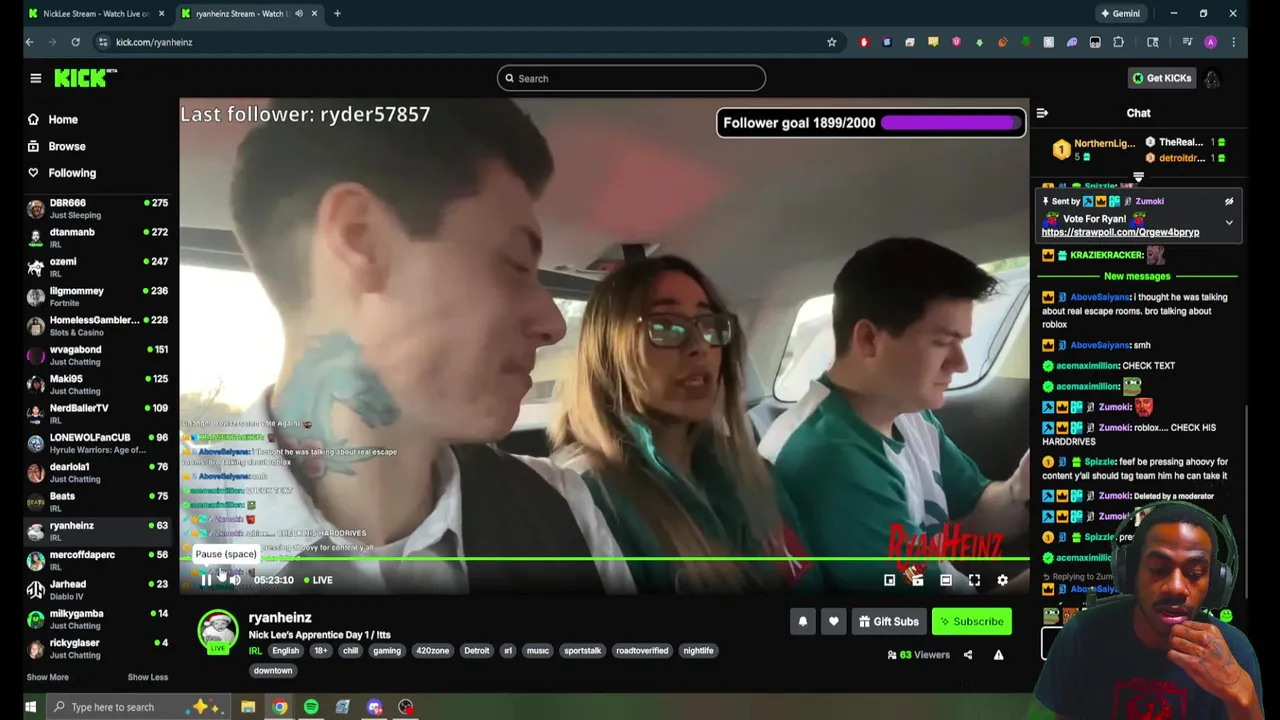The height and width of the screenshot is (720, 1280).
Task: Click Show Less in sidebar
Action: 148,677
